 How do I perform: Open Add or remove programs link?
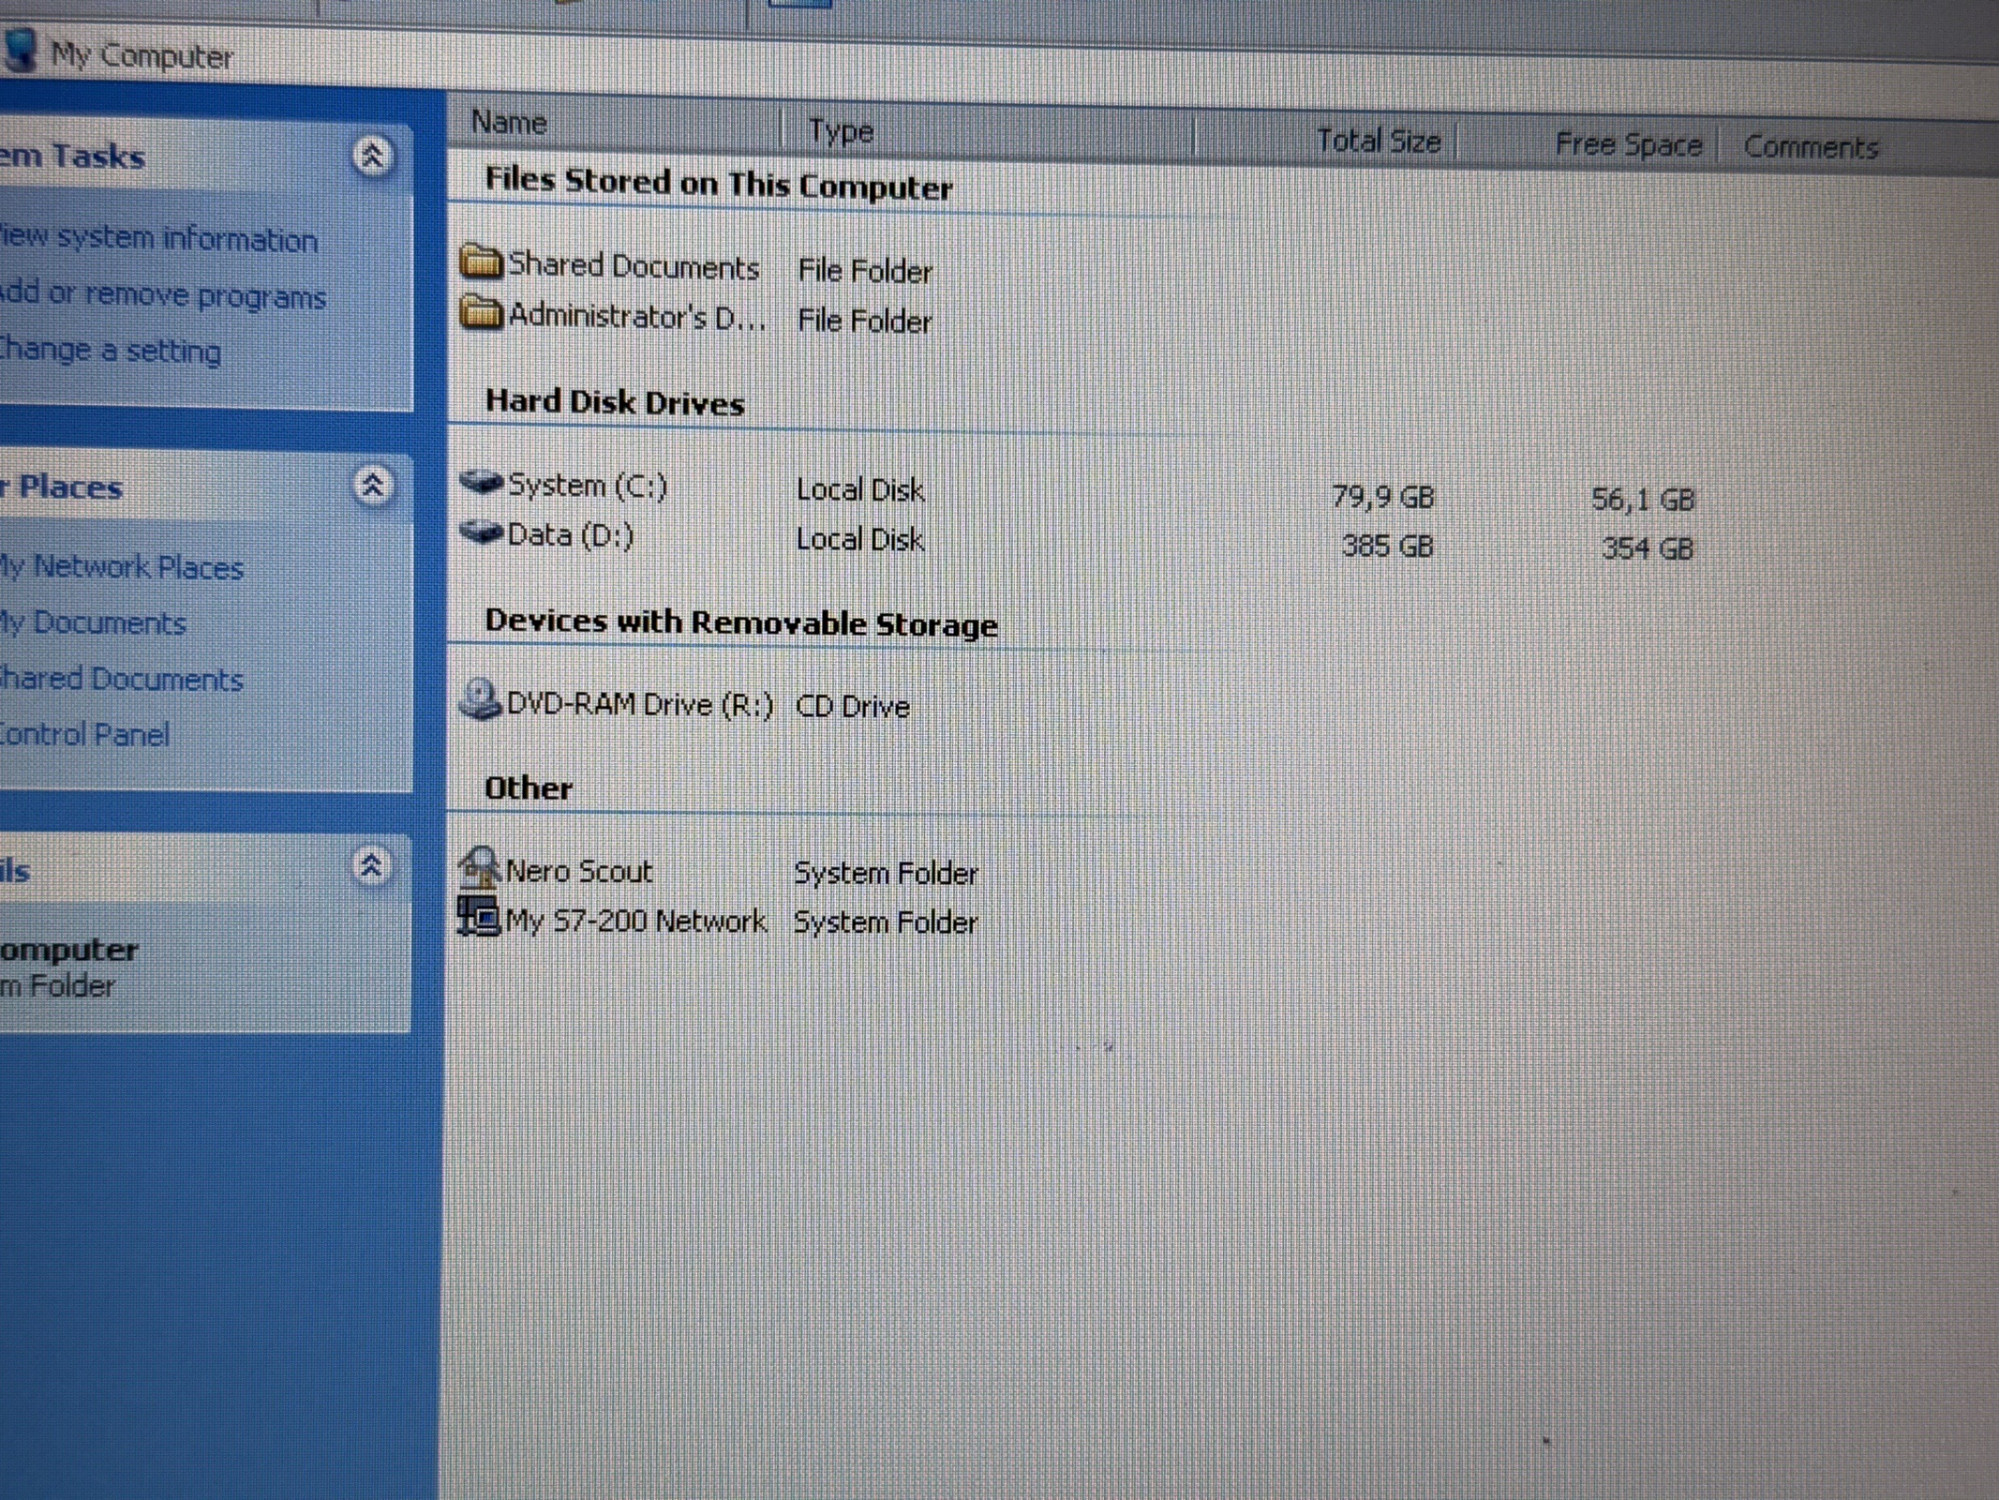pyautogui.click(x=165, y=296)
